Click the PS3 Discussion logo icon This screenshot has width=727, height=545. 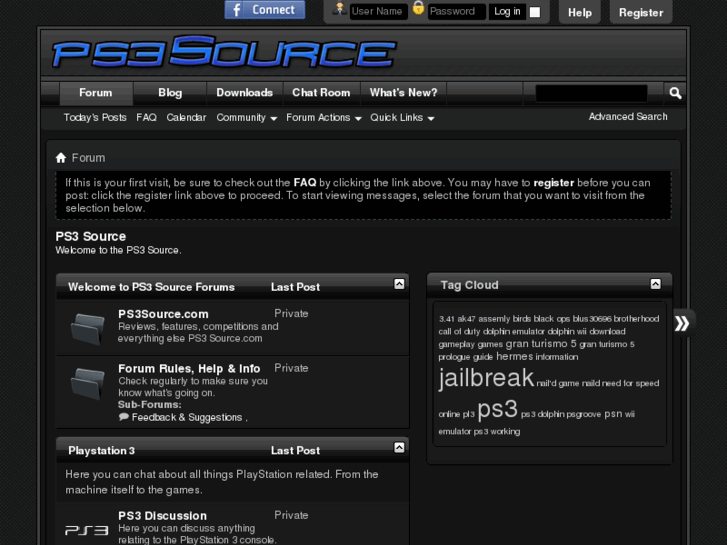87,529
